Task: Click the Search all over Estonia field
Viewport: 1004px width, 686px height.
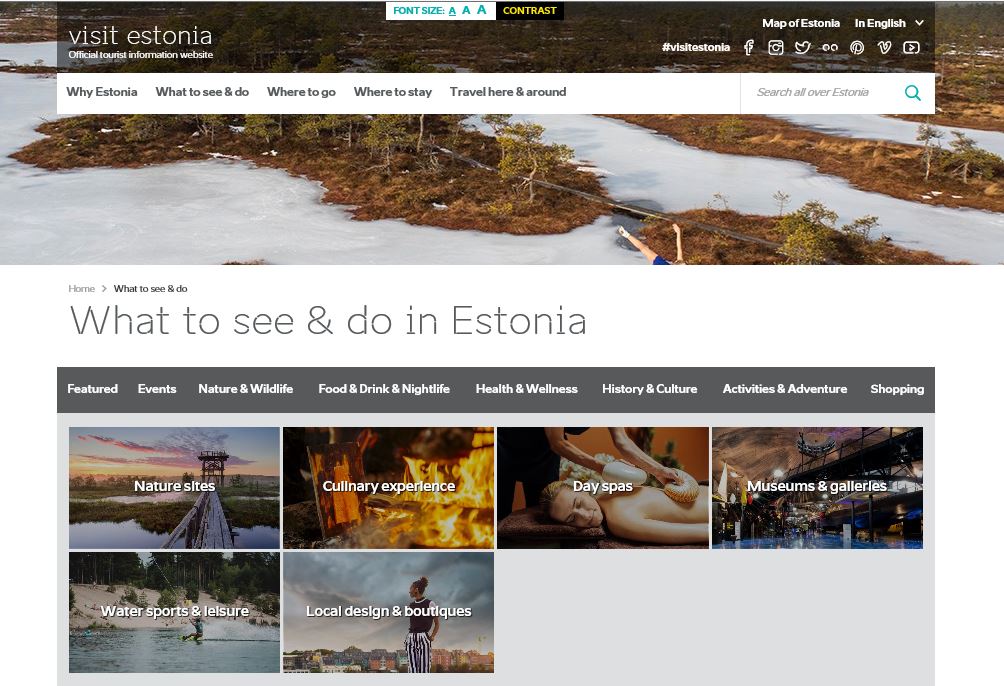Action: click(822, 93)
